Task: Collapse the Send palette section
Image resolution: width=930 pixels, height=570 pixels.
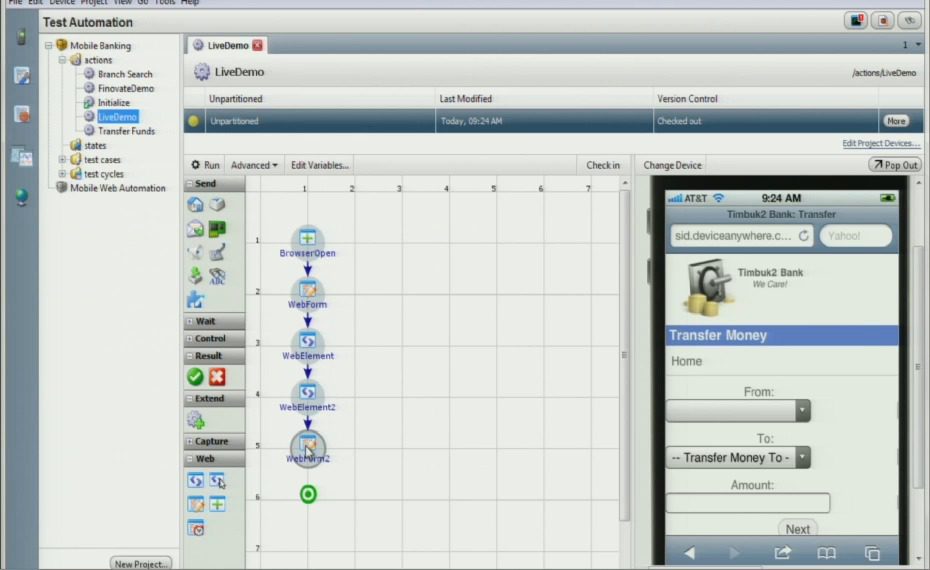Action: click(190, 184)
